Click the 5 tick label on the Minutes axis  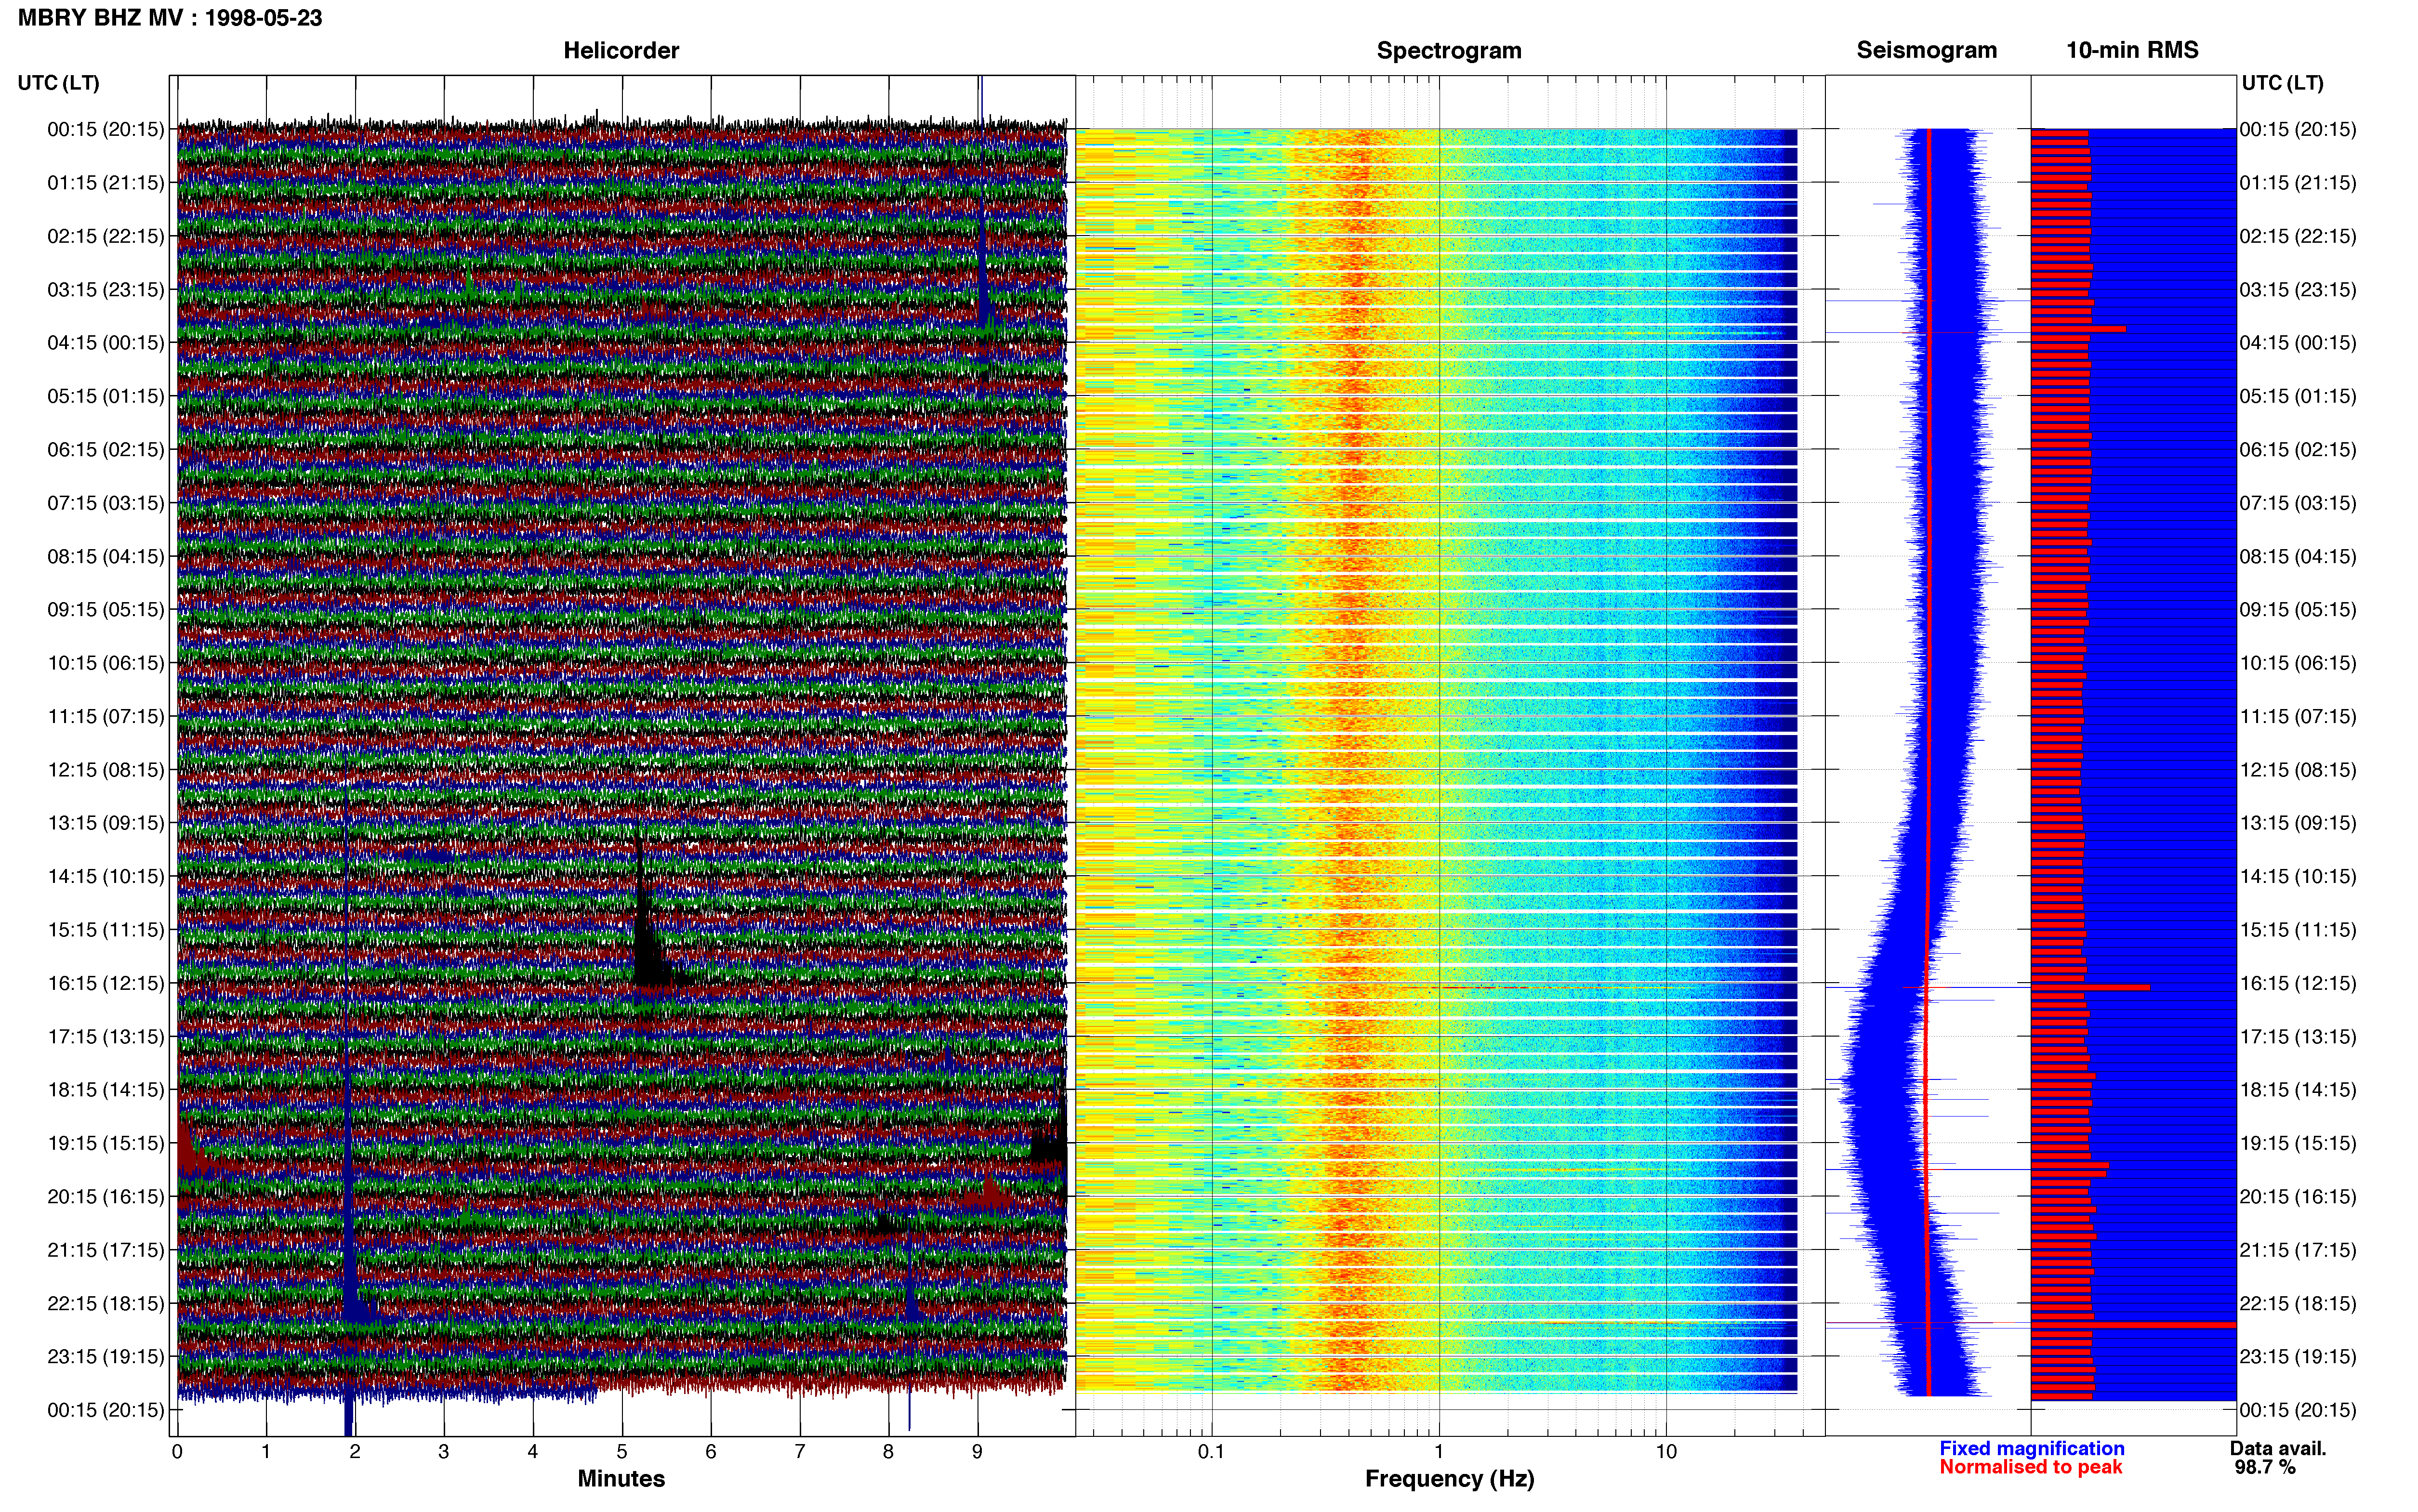(622, 1452)
